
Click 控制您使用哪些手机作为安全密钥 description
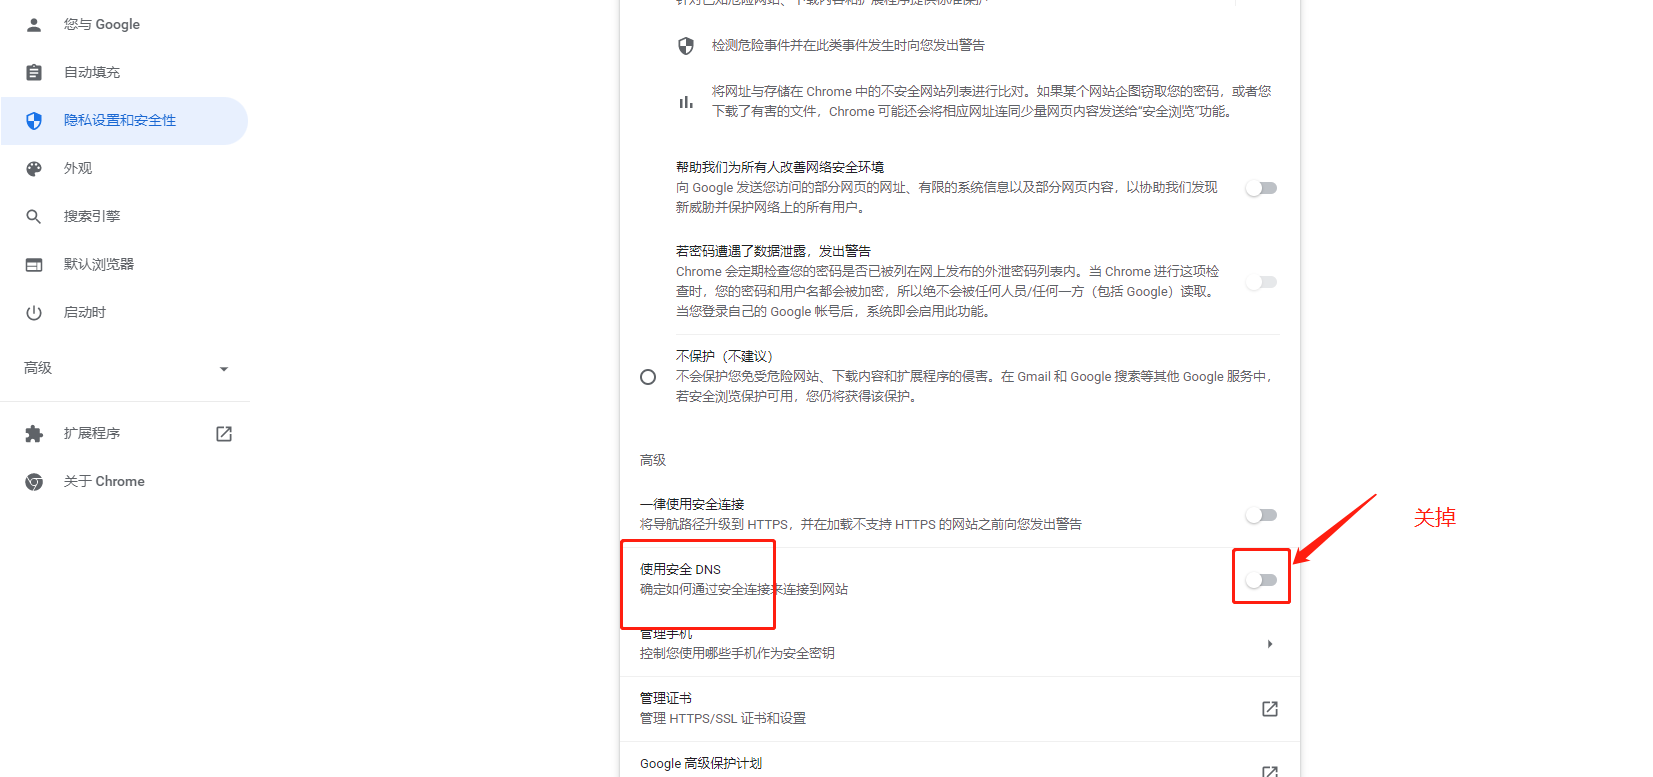pos(737,653)
